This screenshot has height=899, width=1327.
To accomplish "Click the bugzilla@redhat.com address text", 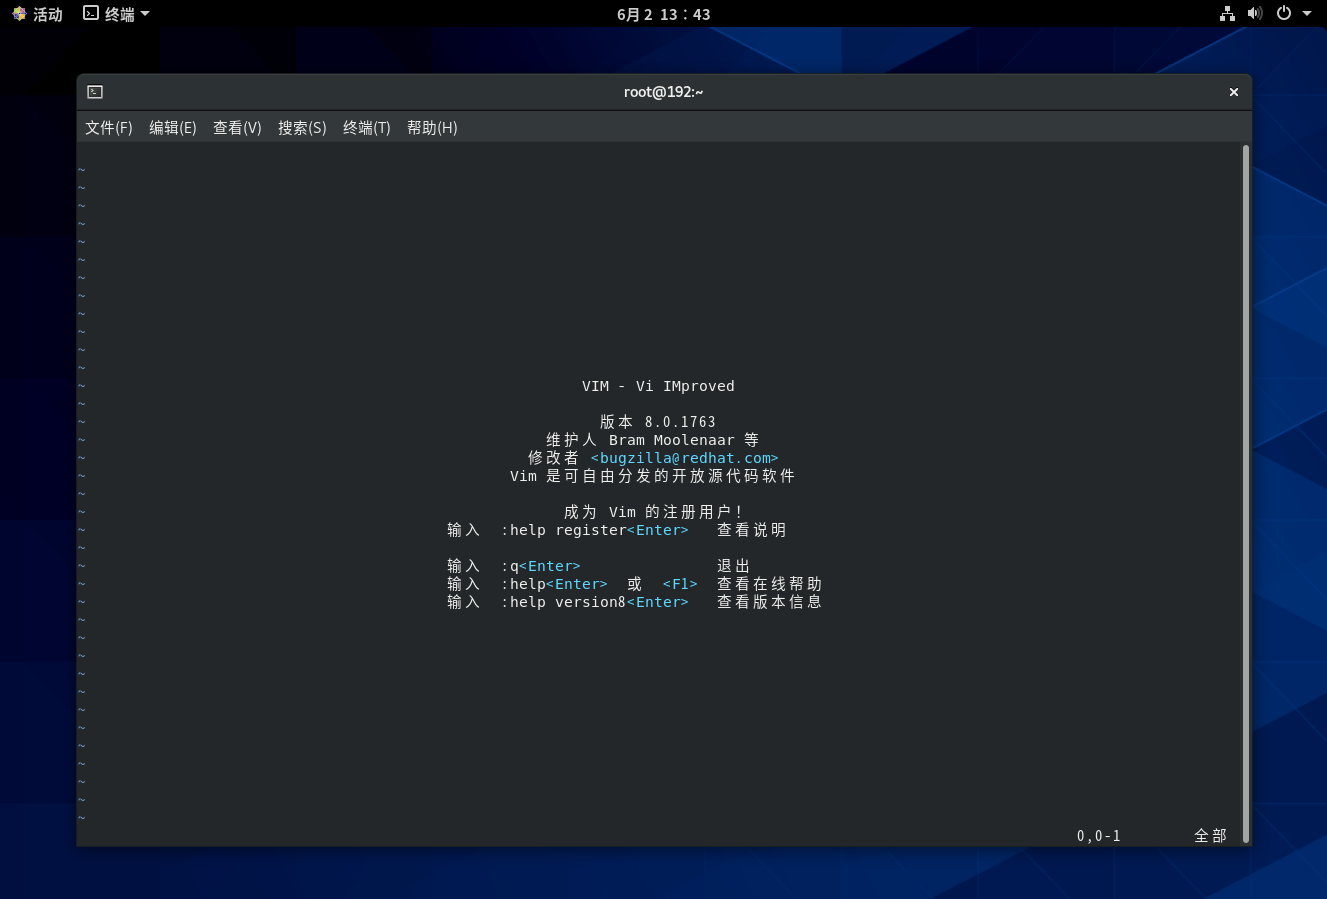I will (684, 458).
